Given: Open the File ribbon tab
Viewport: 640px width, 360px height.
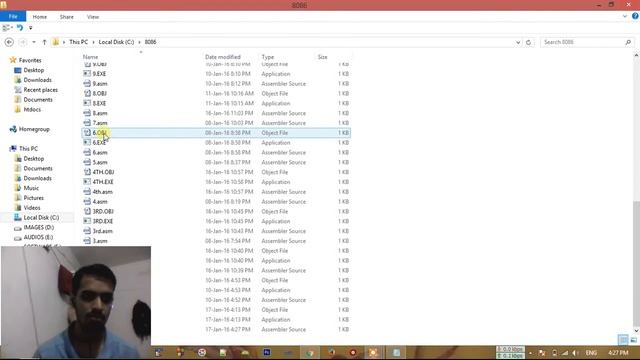Looking at the screenshot, I should [13, 17].
